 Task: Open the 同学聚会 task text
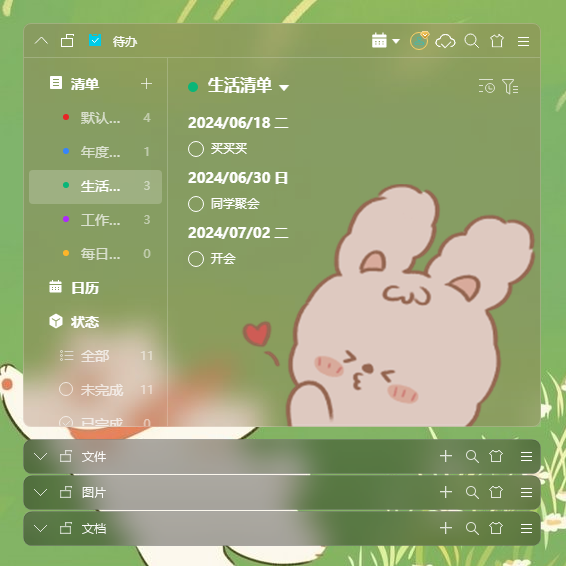coord(235,204)
